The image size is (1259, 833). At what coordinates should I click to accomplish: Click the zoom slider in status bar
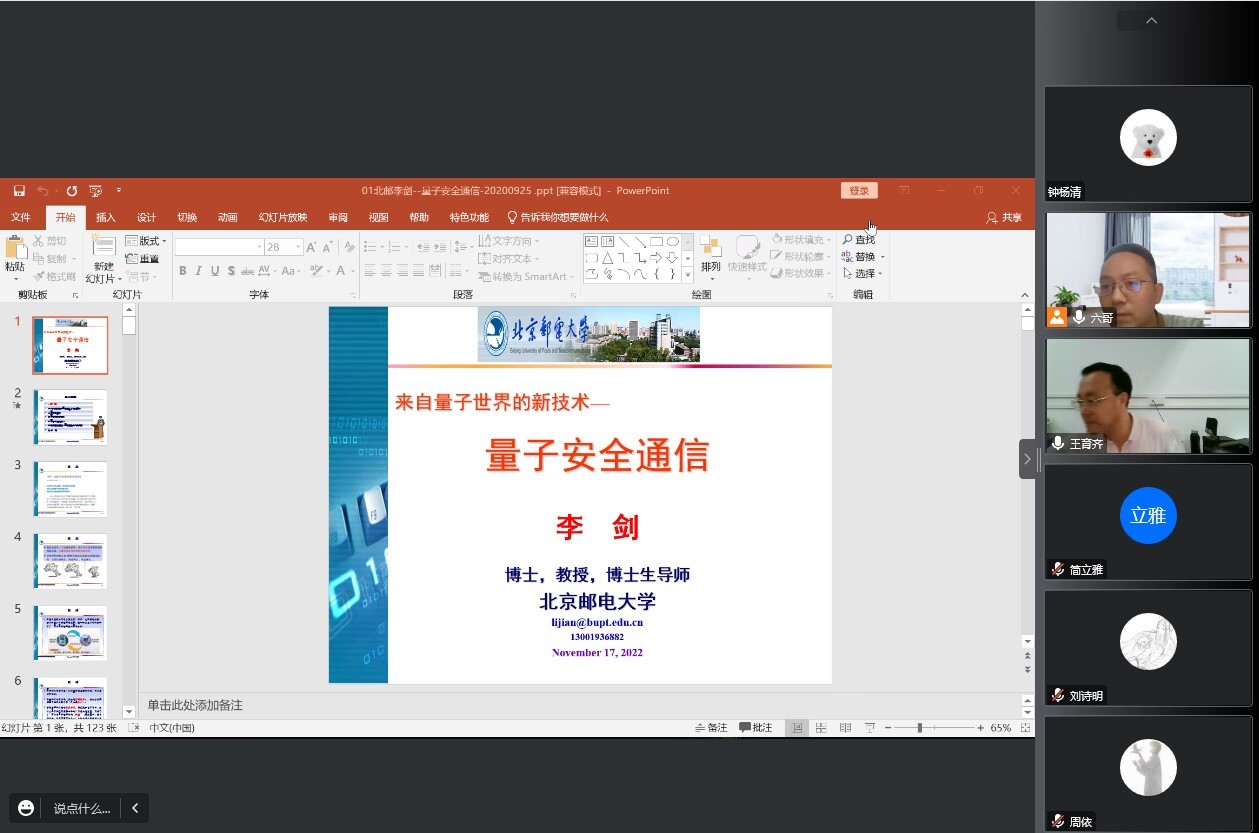[x=919, y=728]
